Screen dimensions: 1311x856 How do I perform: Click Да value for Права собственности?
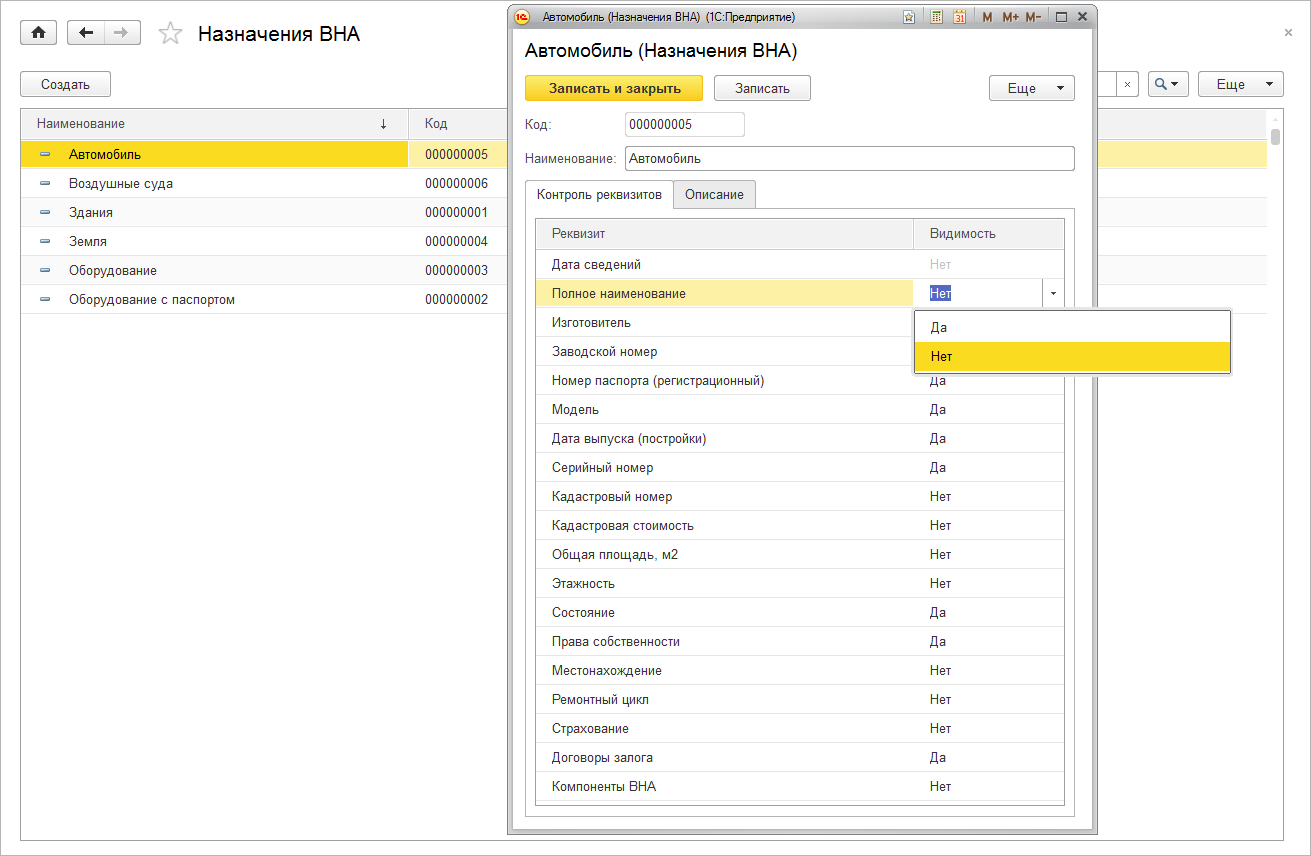click(x=938, y=642)
